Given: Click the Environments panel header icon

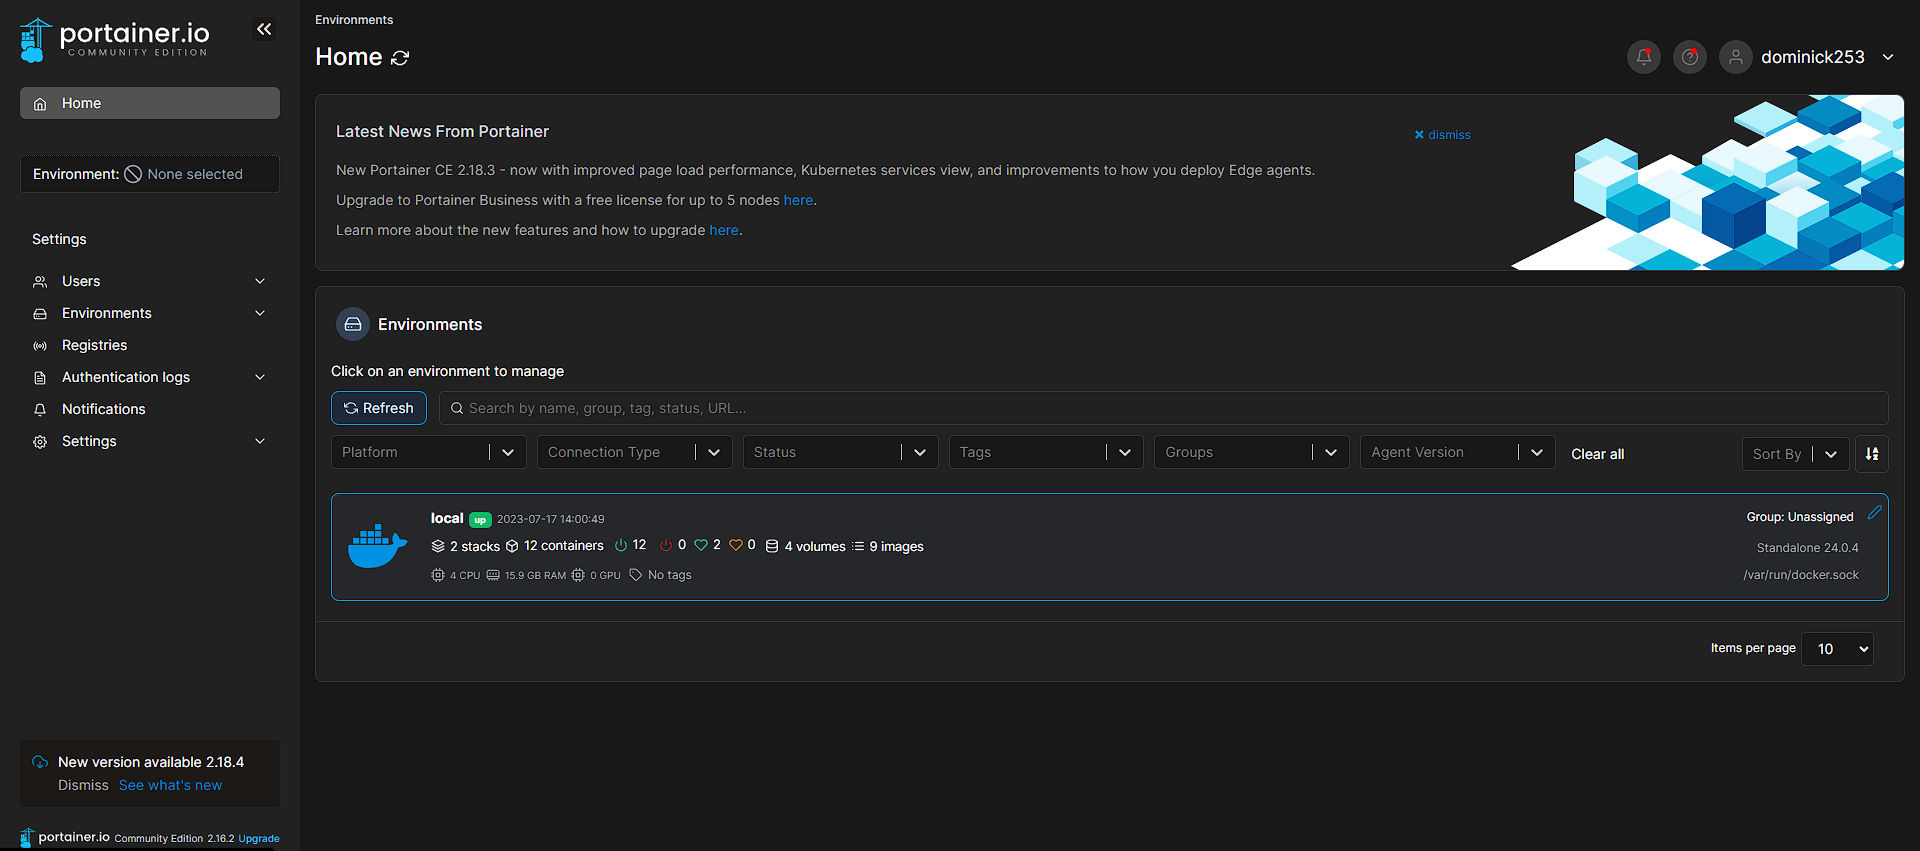Looking at the screenshot, I should (353, 324).
